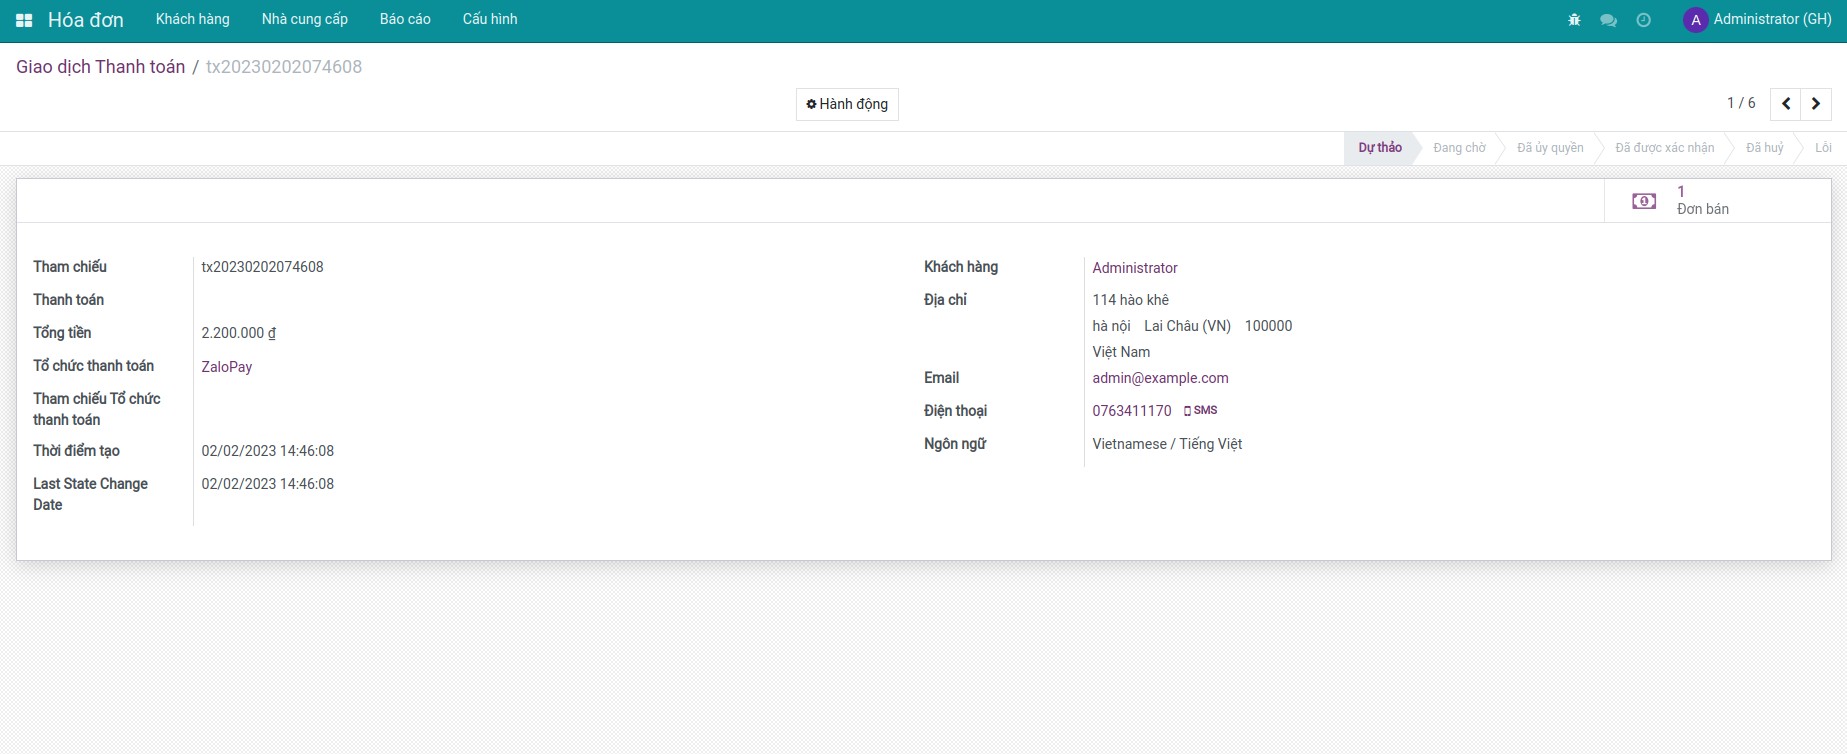Open the Khách hàng menu
This screenshot has width=1847, height=754.
(x=193, y=19)
